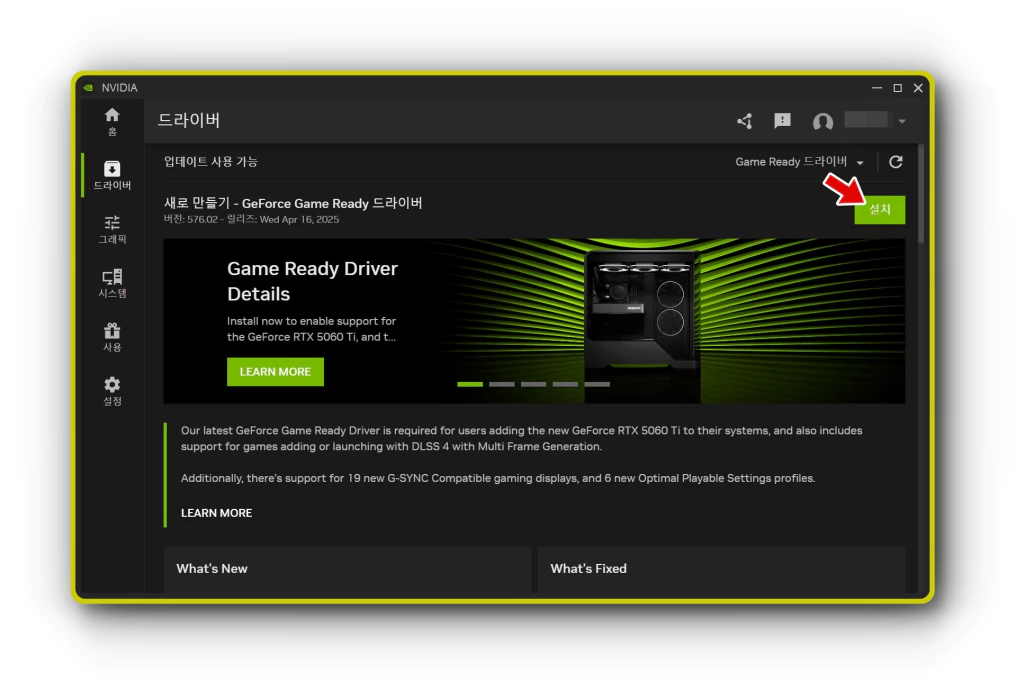The width and height of the screenshot is (1024, 693).
Task: Open the feedback notification icon
Action: 782,121
